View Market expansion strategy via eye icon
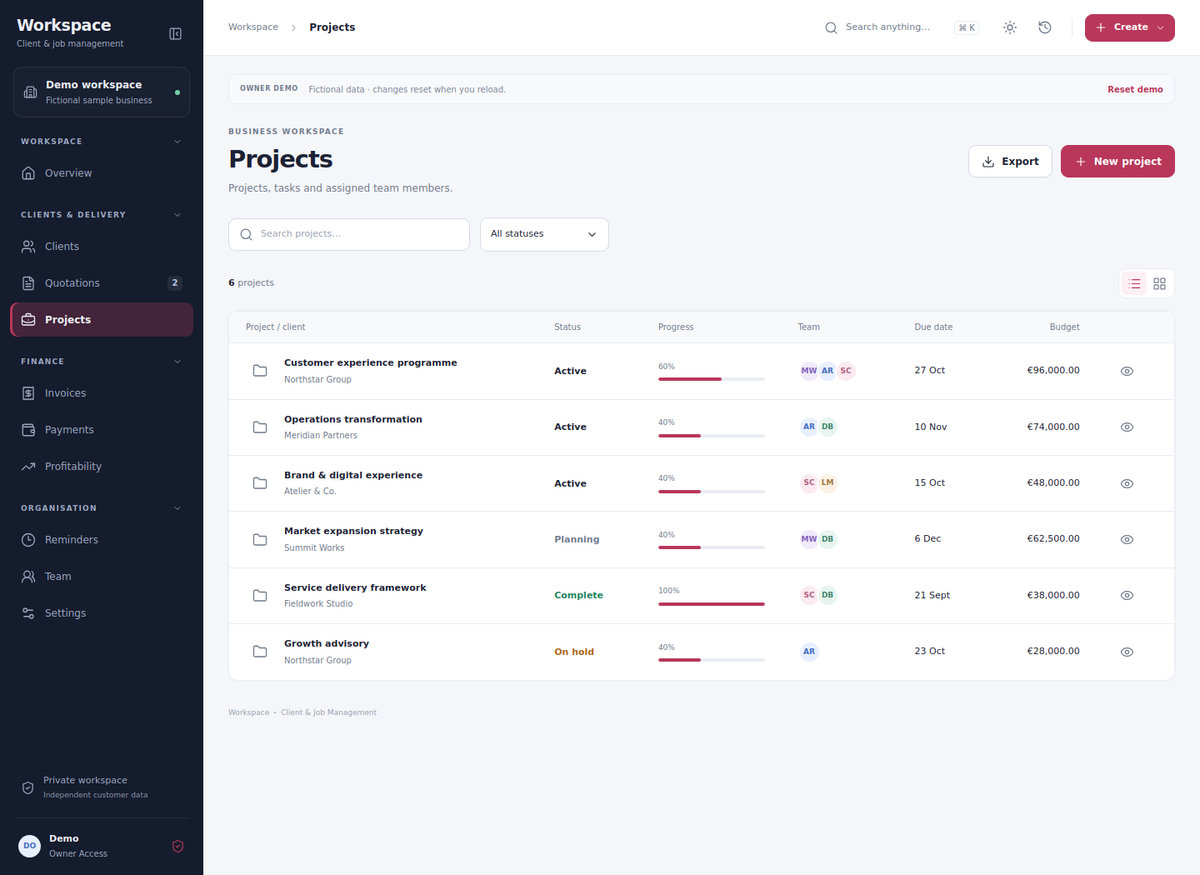1200x875 pixels. click(x=1127, y=539)
